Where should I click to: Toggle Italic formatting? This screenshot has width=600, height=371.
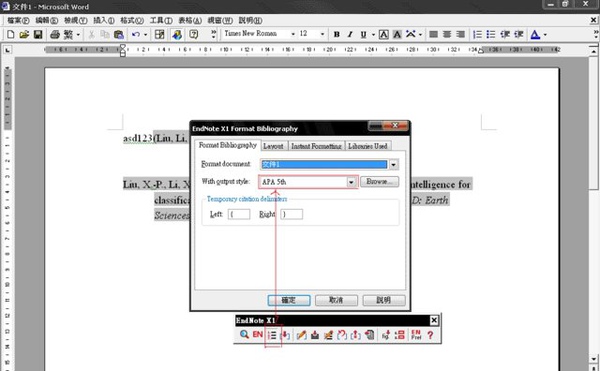pyautogui.click(x=350, y=34)
